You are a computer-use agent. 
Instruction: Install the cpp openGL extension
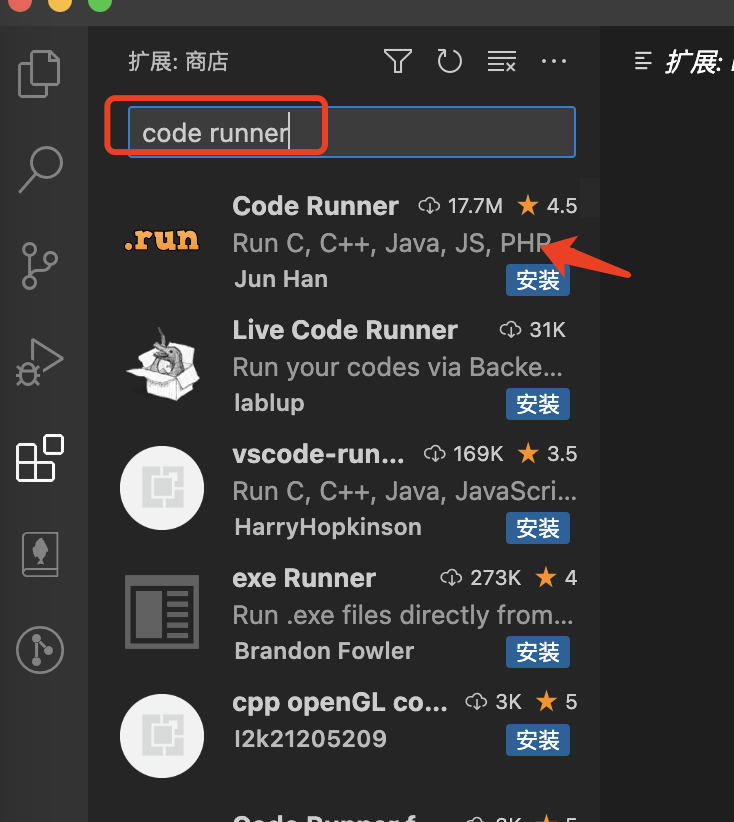pyautogui.click(x=537, y=740)
